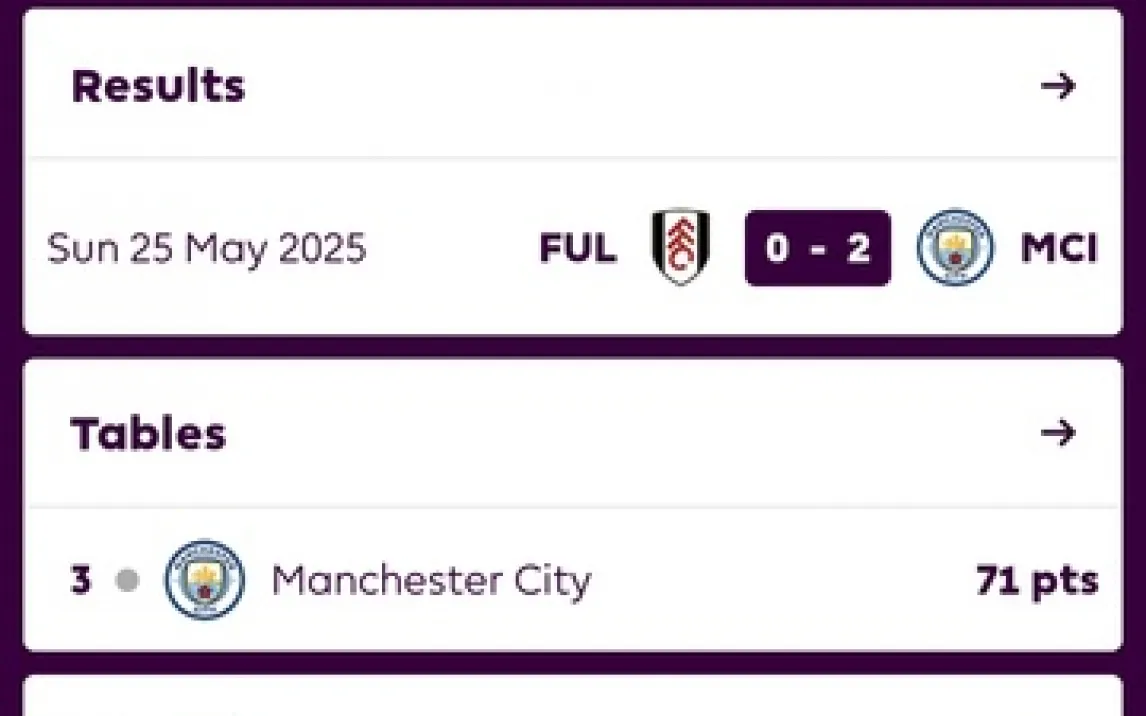
Task: Open the Results section heading
Action: [158, 87]
